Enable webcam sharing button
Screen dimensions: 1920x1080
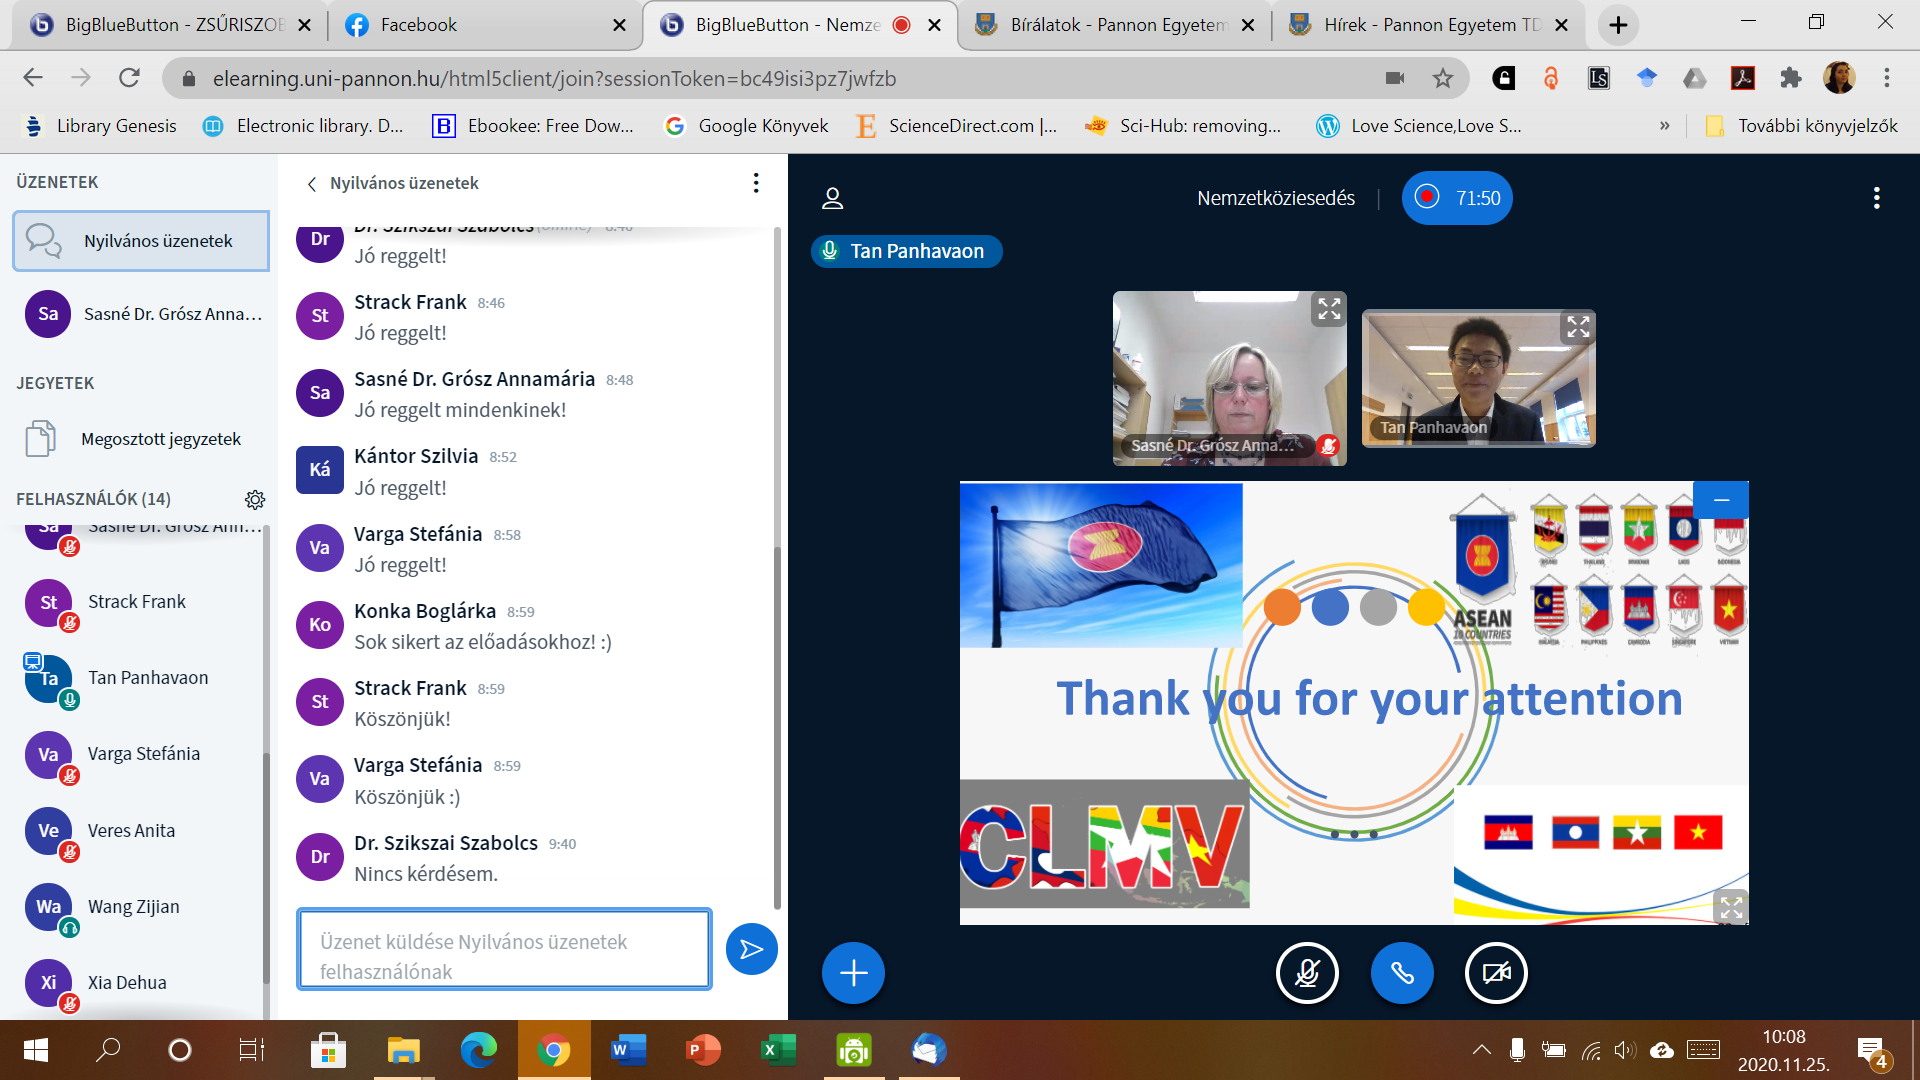[x=1496, y=973]
